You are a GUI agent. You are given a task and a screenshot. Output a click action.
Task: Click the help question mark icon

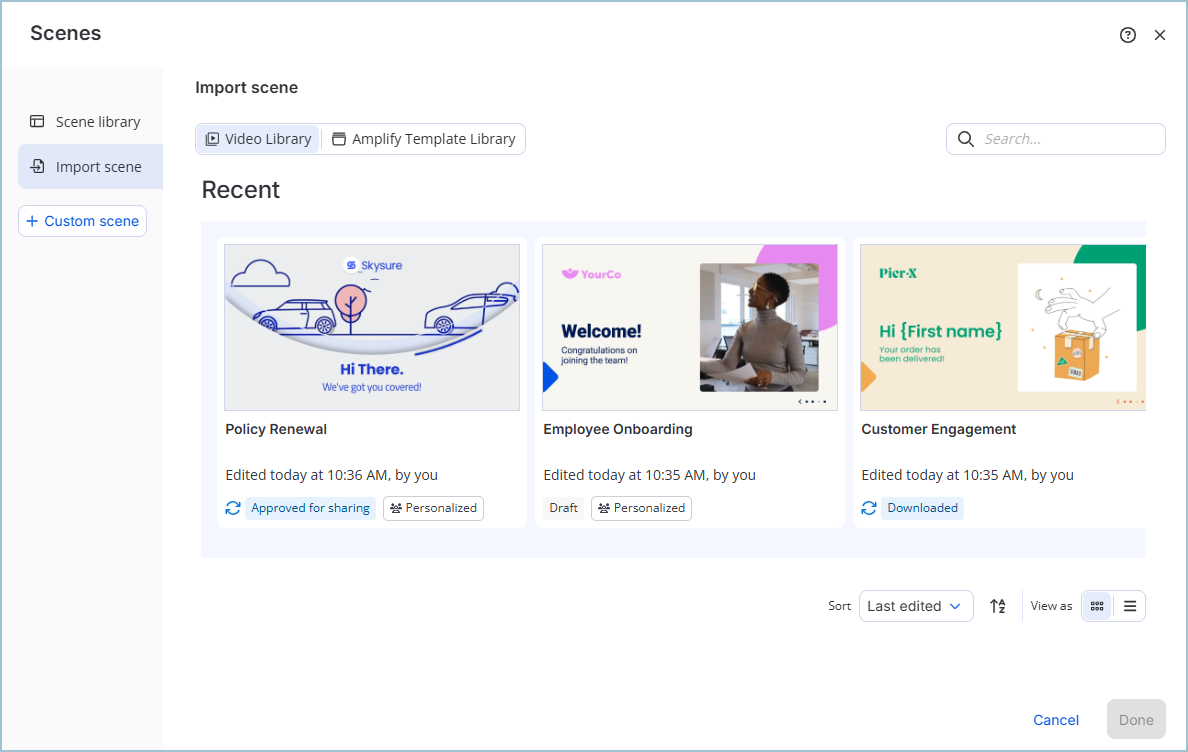coord(1128,35)
